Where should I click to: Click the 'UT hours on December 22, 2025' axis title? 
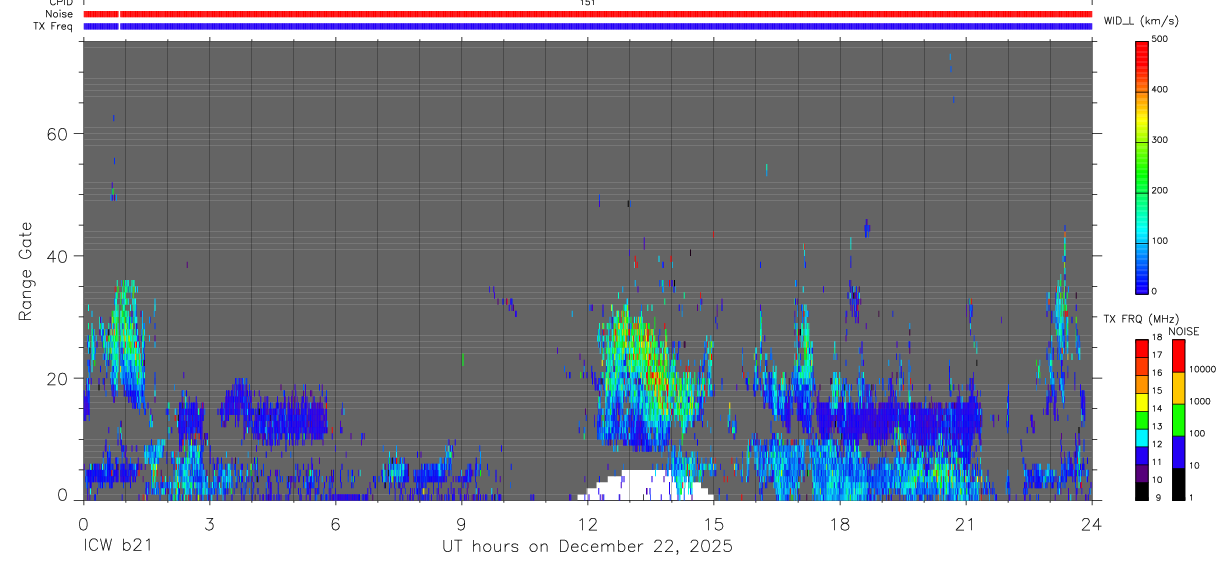588,546
